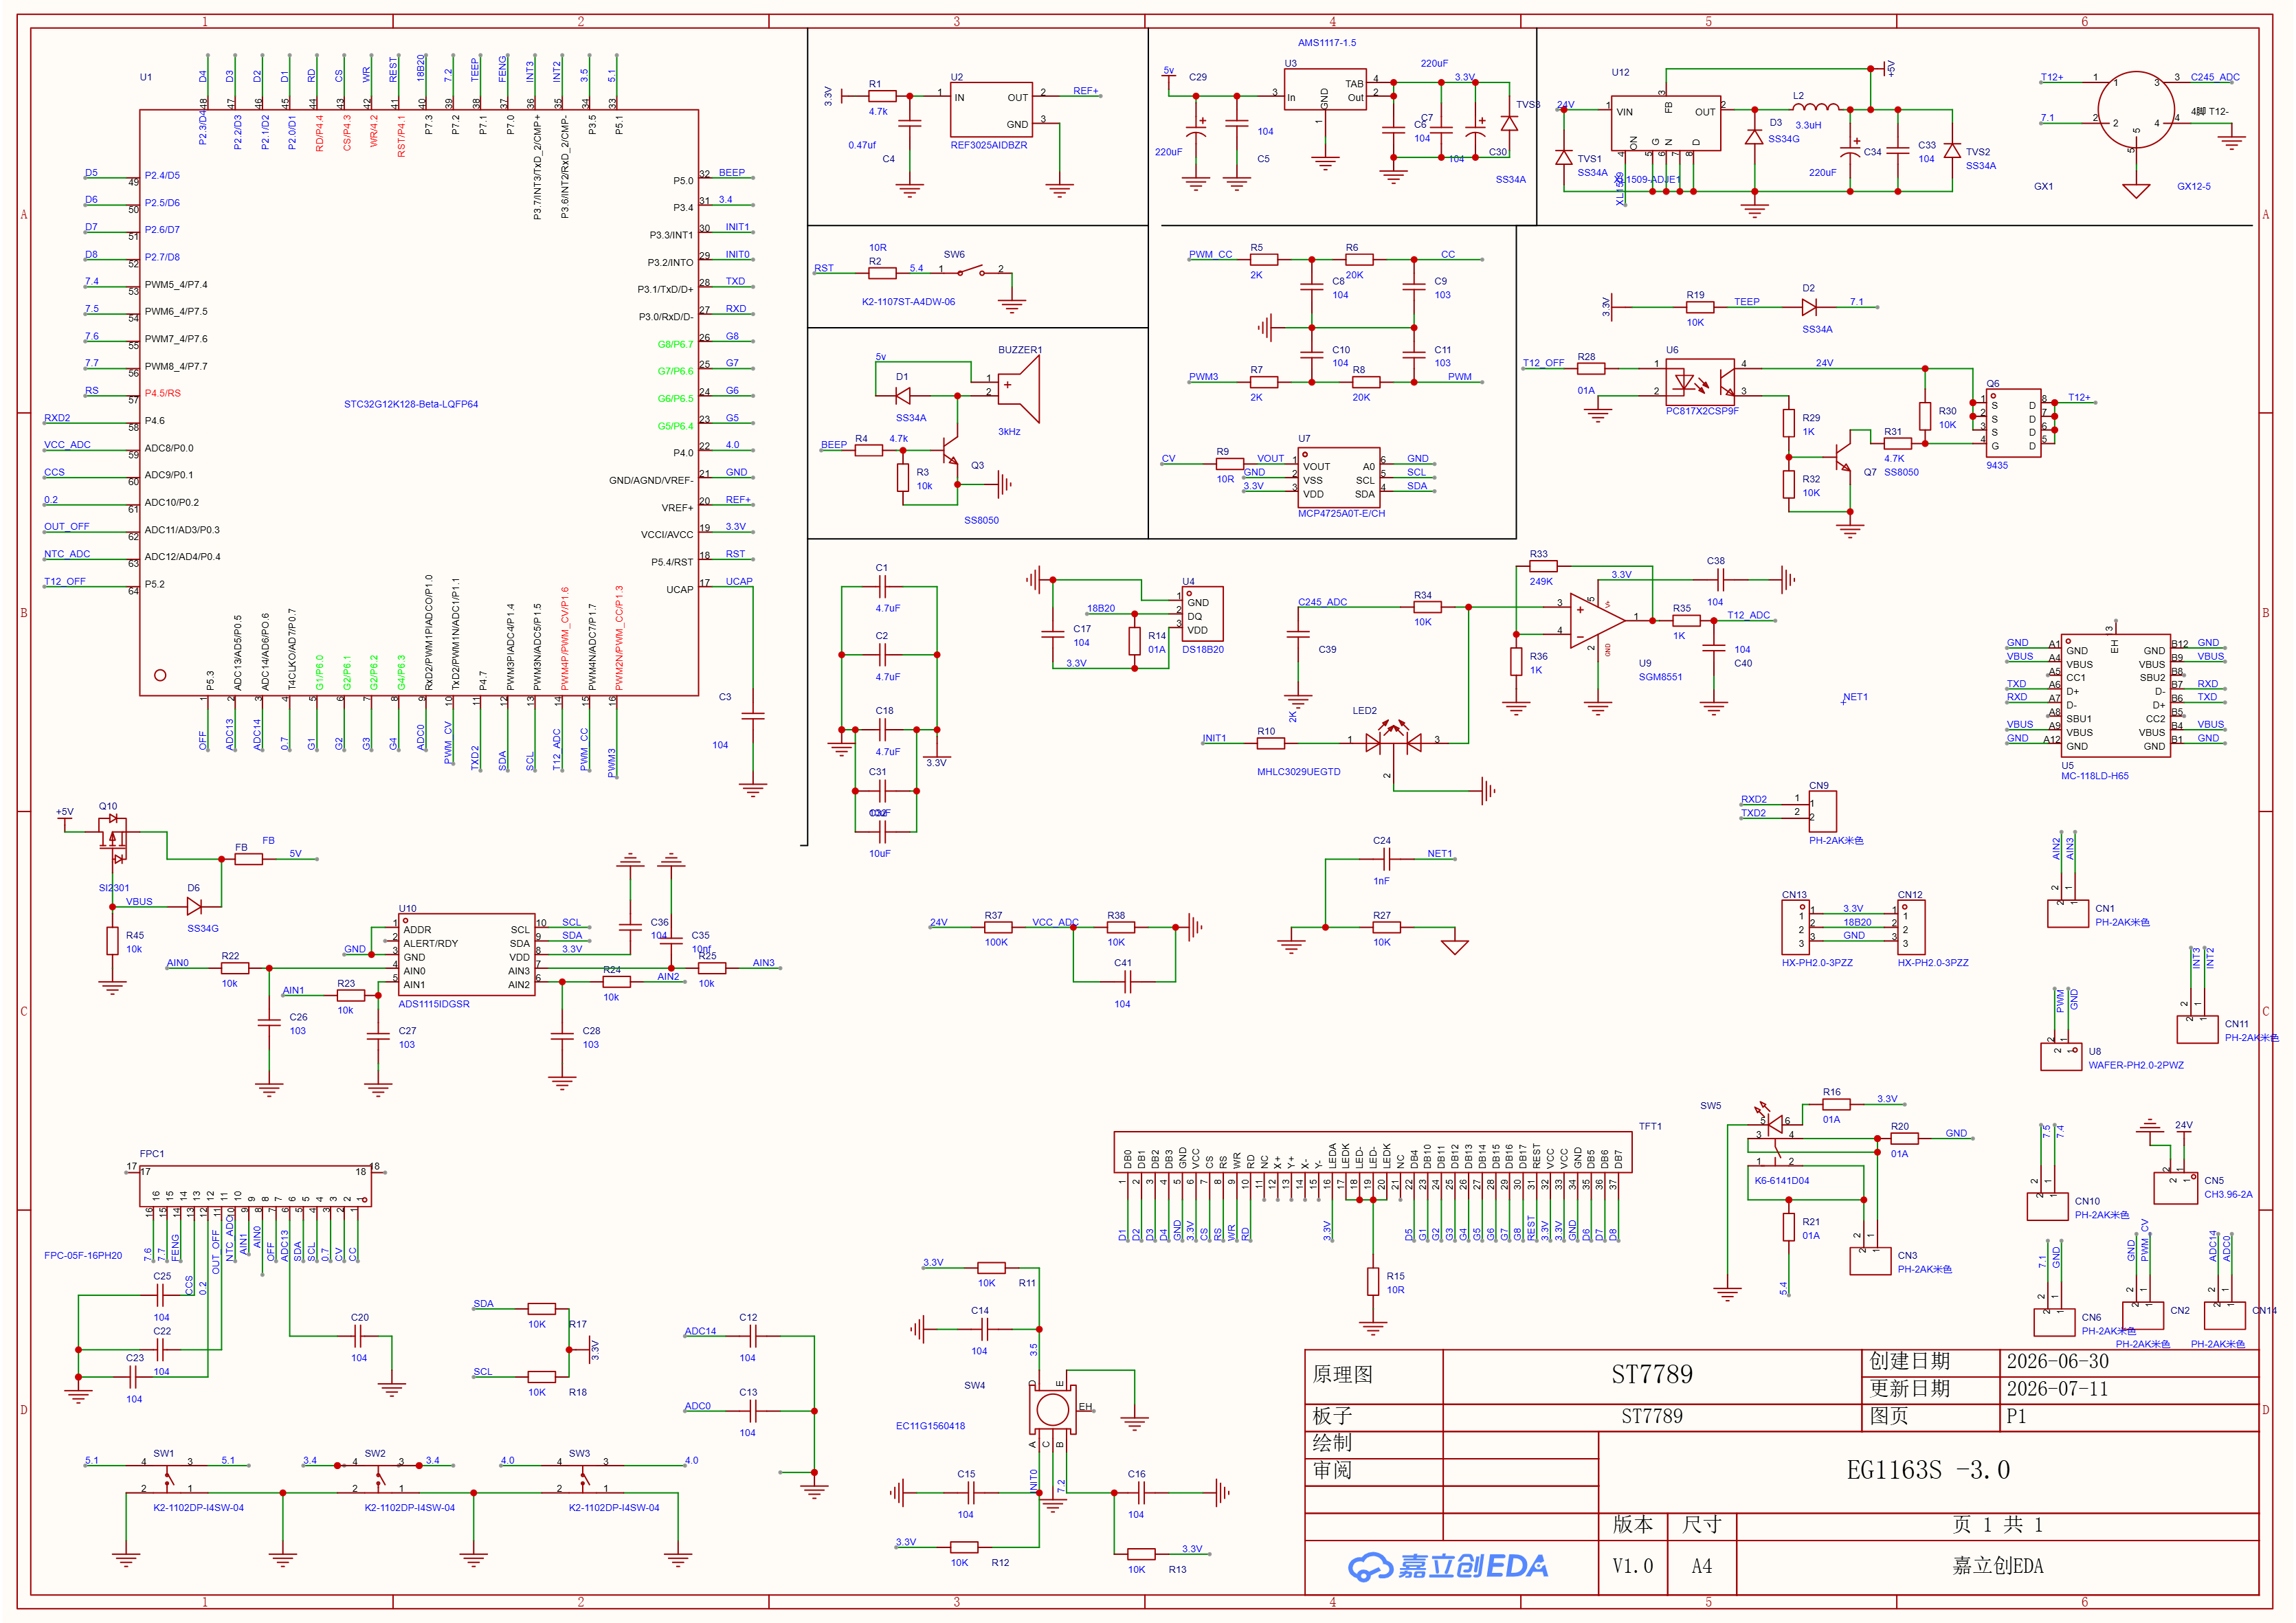Click the K6-6141D04 switch label

coord(1781,1181)
